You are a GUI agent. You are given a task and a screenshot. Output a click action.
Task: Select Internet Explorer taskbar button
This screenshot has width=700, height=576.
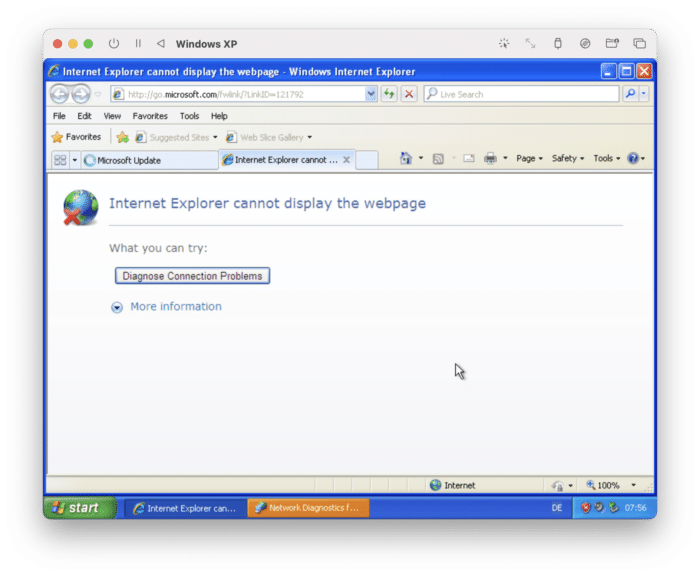tap(185, 508)
